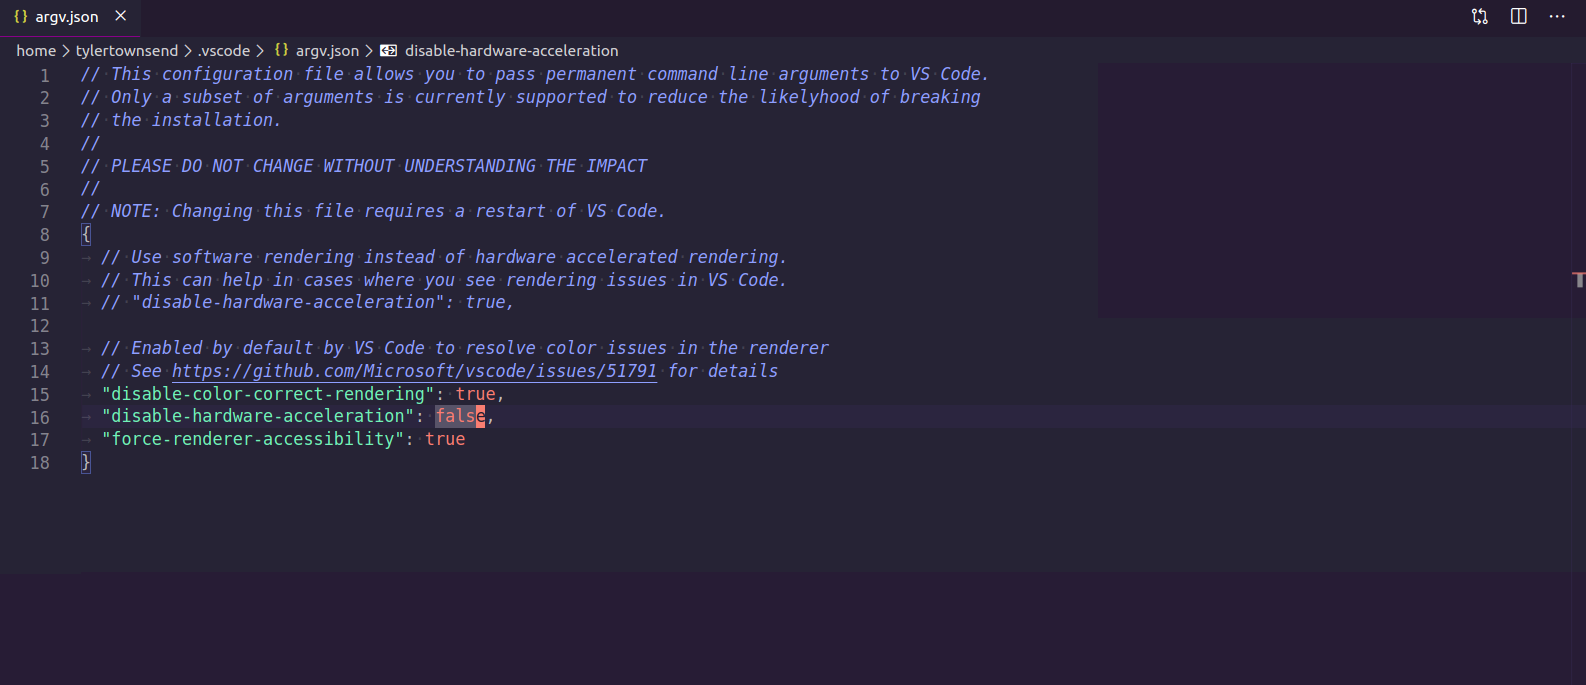The height and width of the screenshot is (685, 1586).
Task: Click the JSON braces icon on the argv.json tab
Action: (22, 16)
